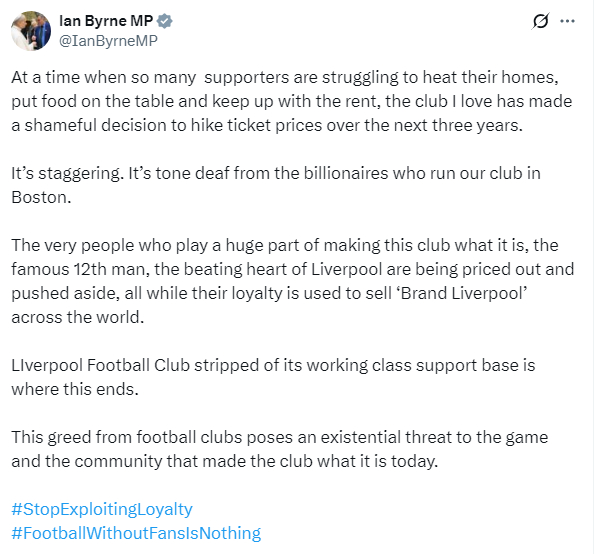Click the Grok slash-circle icon
This screenshot has height=554, width=602.
[541, 21]
